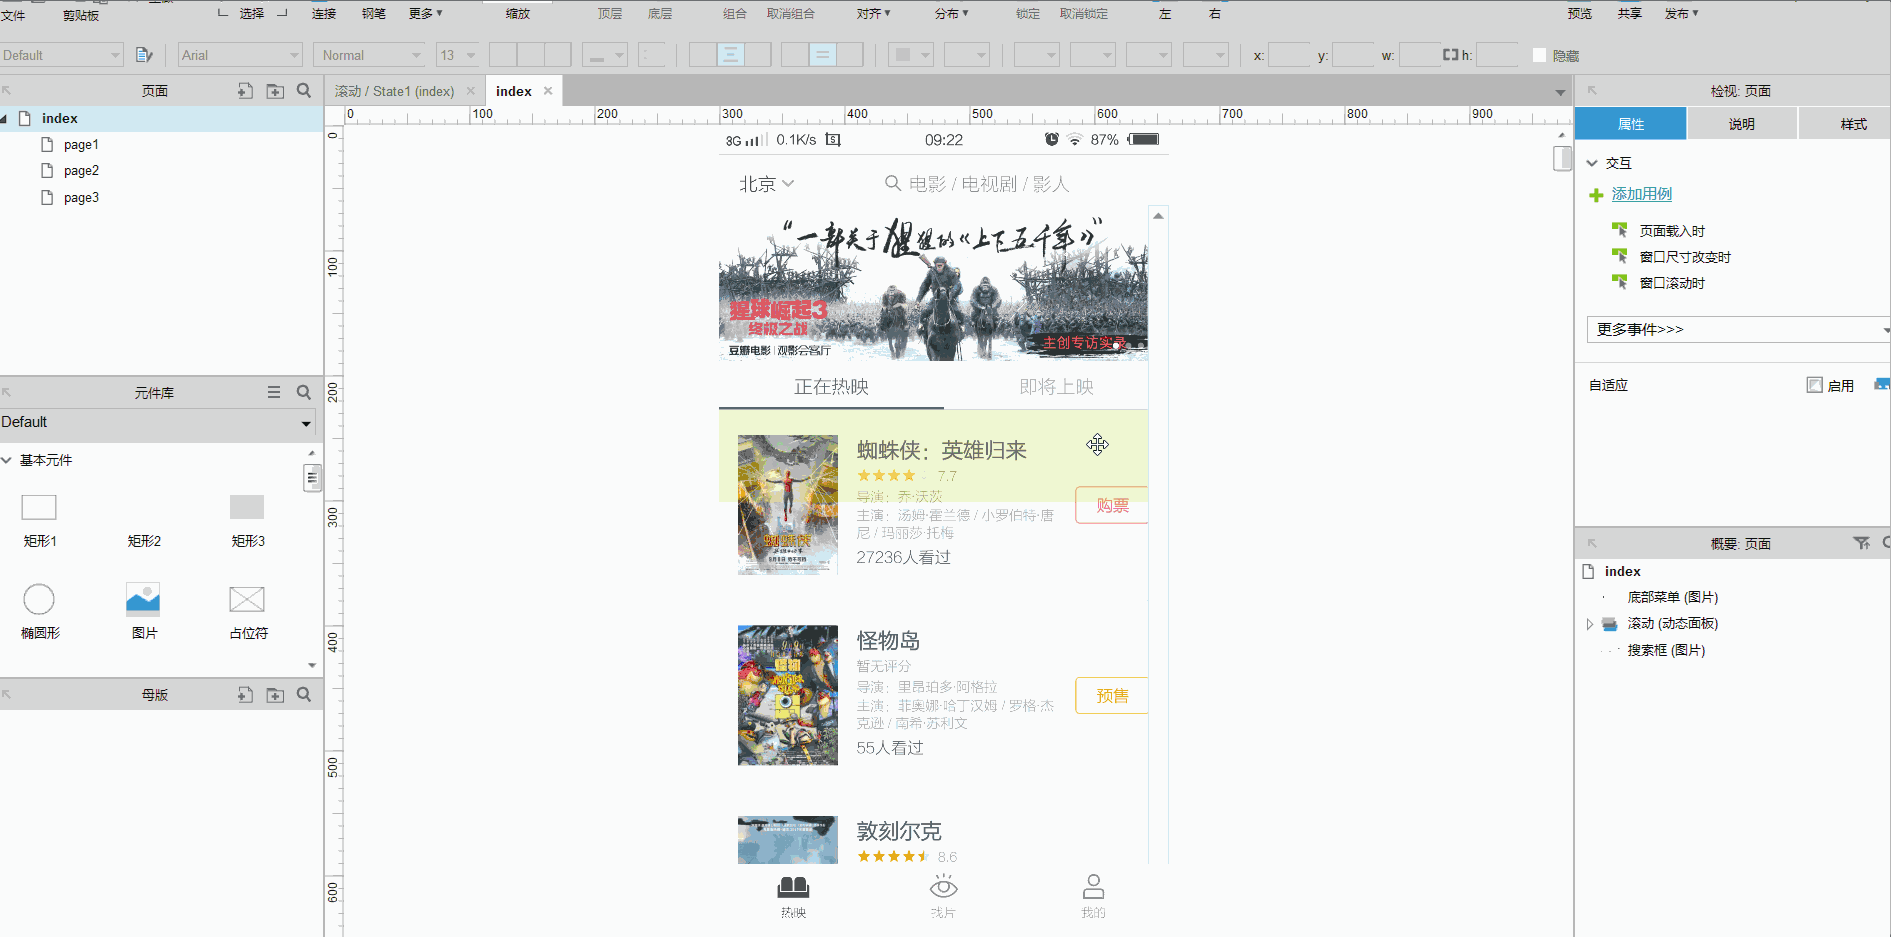1891x937 pixels.
Task: Open the Default widget library dropdown
Action: pos(157,423)
